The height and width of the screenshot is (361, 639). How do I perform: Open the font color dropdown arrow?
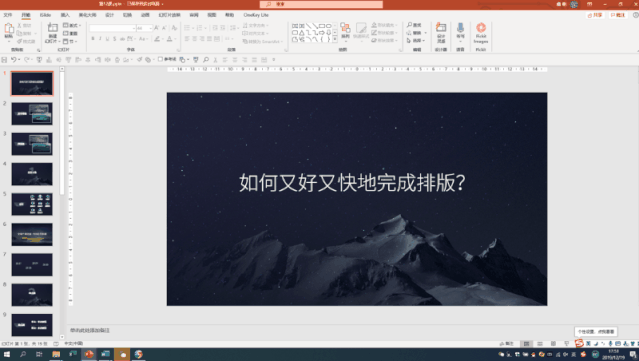175,39
